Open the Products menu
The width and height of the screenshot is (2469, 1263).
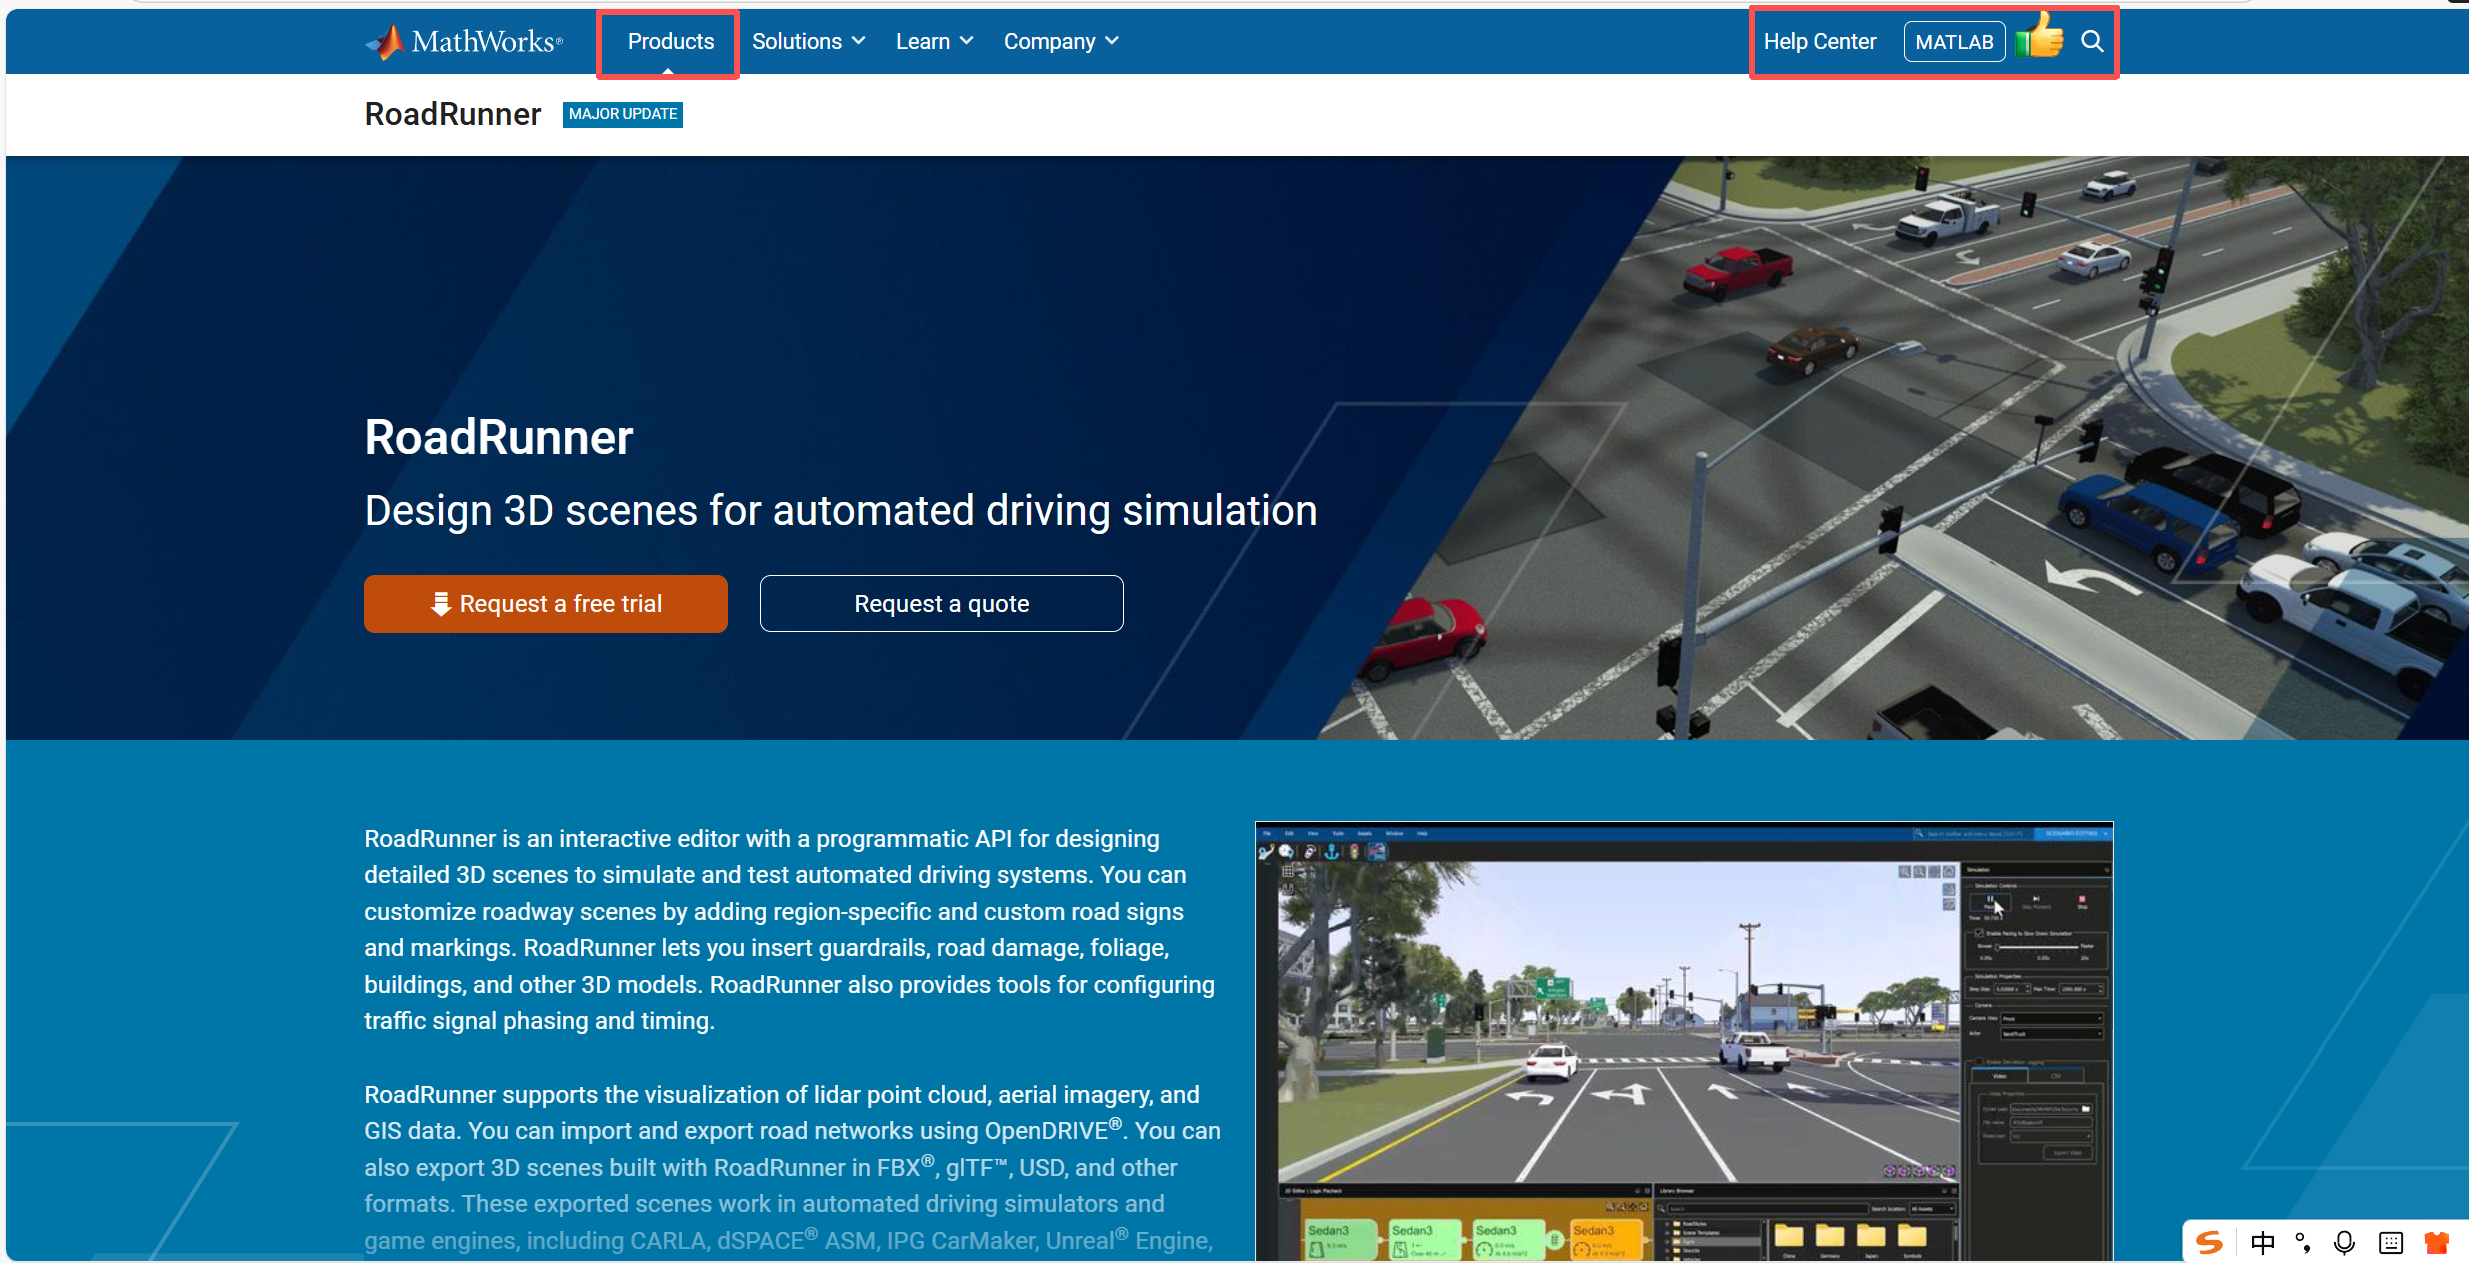[671, 42]
